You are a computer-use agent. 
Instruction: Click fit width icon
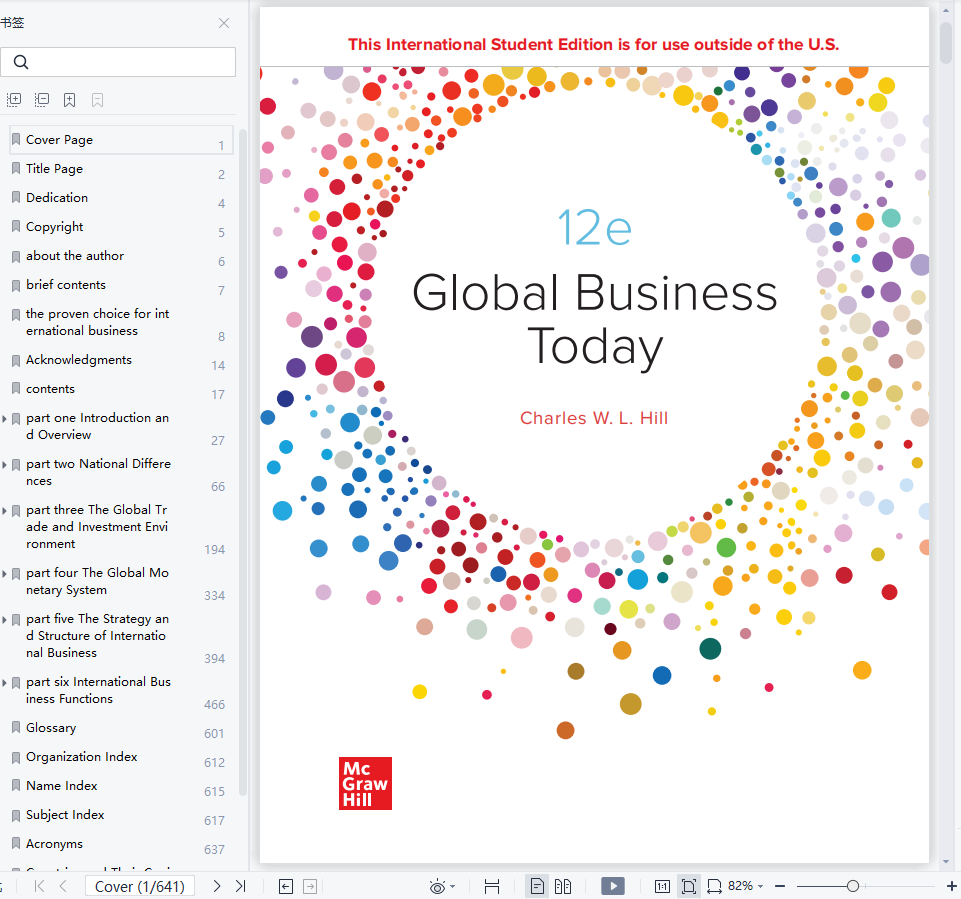tap(714, 887)
